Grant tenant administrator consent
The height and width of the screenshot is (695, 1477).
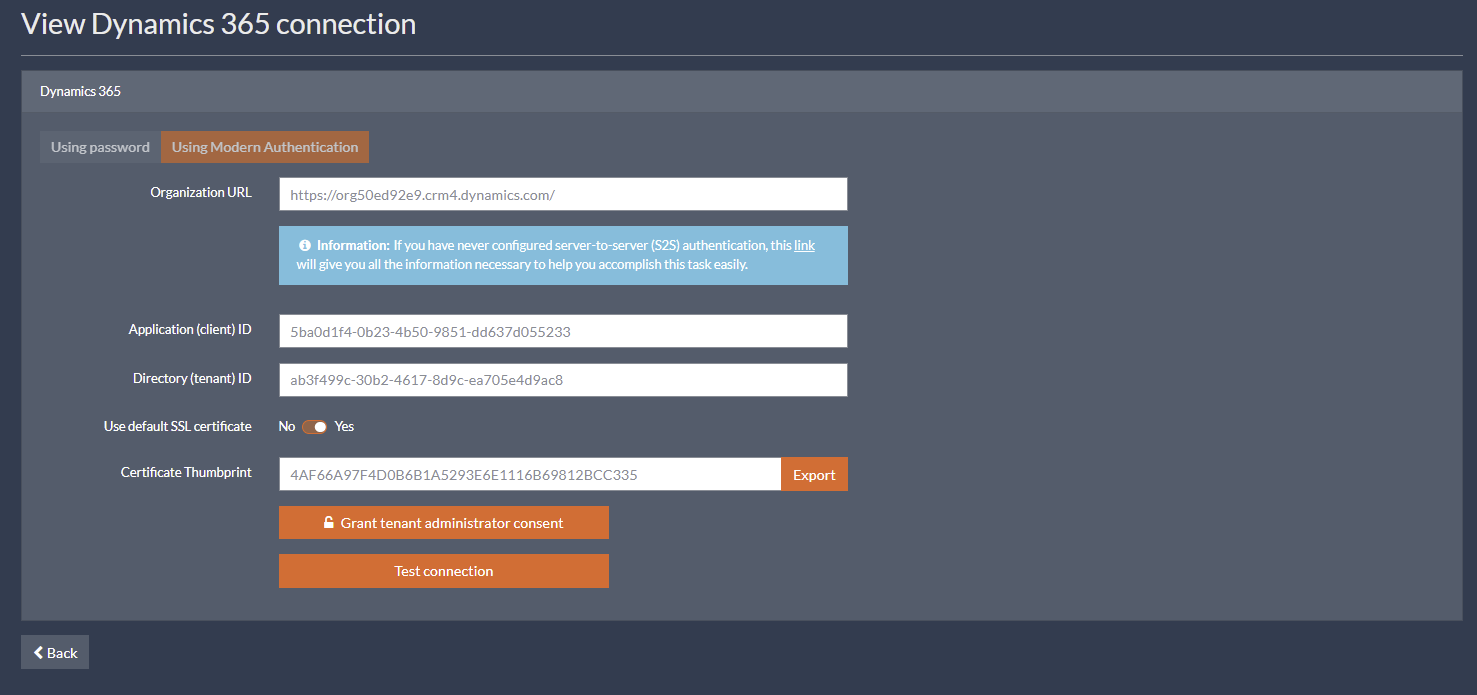[x=444, y=522]
